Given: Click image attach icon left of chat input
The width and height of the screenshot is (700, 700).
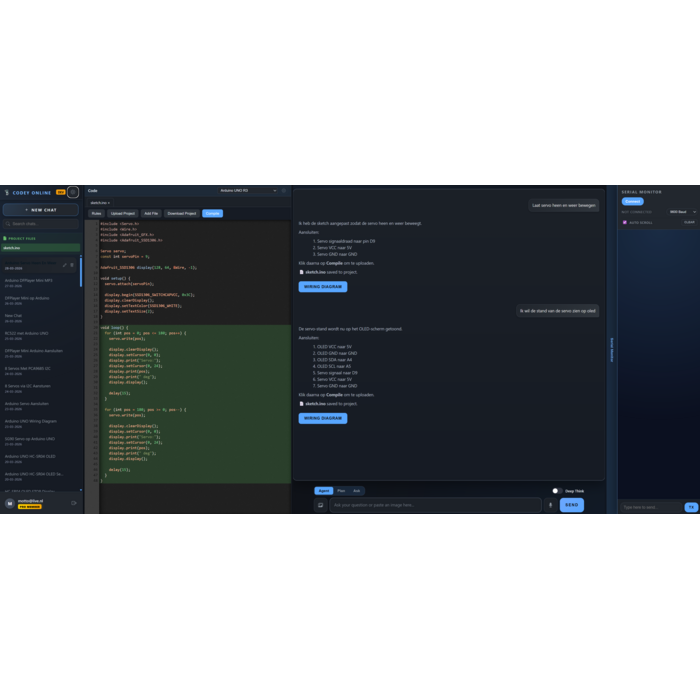Looking at the screenshot, I should 321,505.
